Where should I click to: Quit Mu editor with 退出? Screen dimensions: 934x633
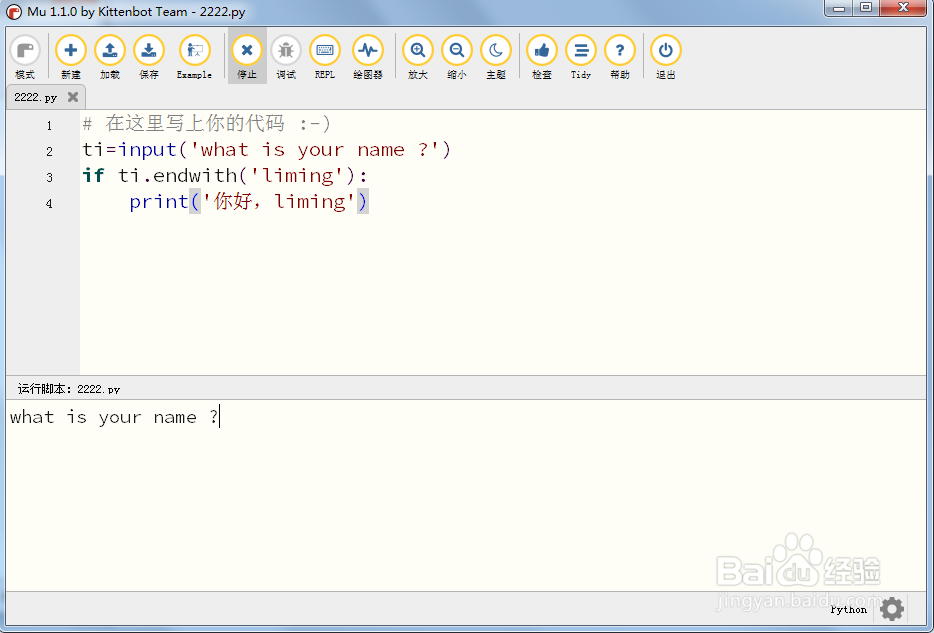[x=665, y=50]
